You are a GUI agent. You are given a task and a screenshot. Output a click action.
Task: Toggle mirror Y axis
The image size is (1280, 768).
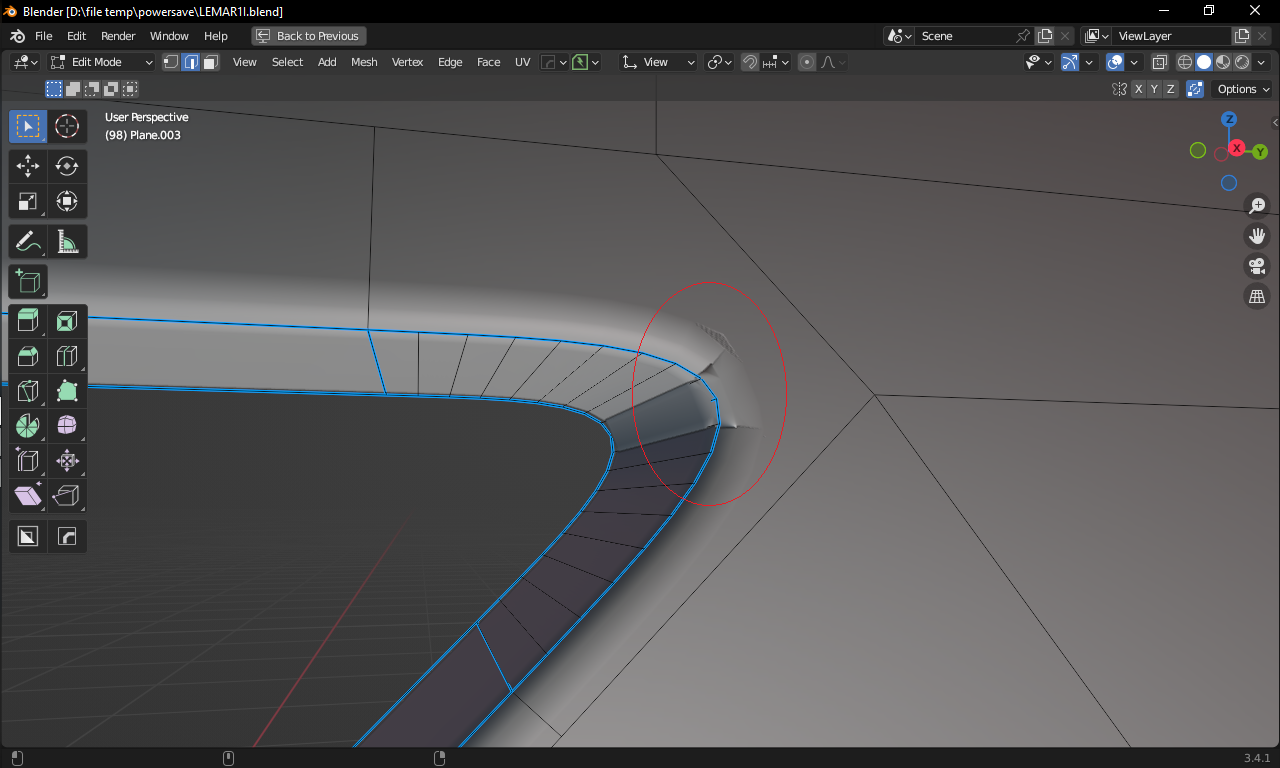1154,89
